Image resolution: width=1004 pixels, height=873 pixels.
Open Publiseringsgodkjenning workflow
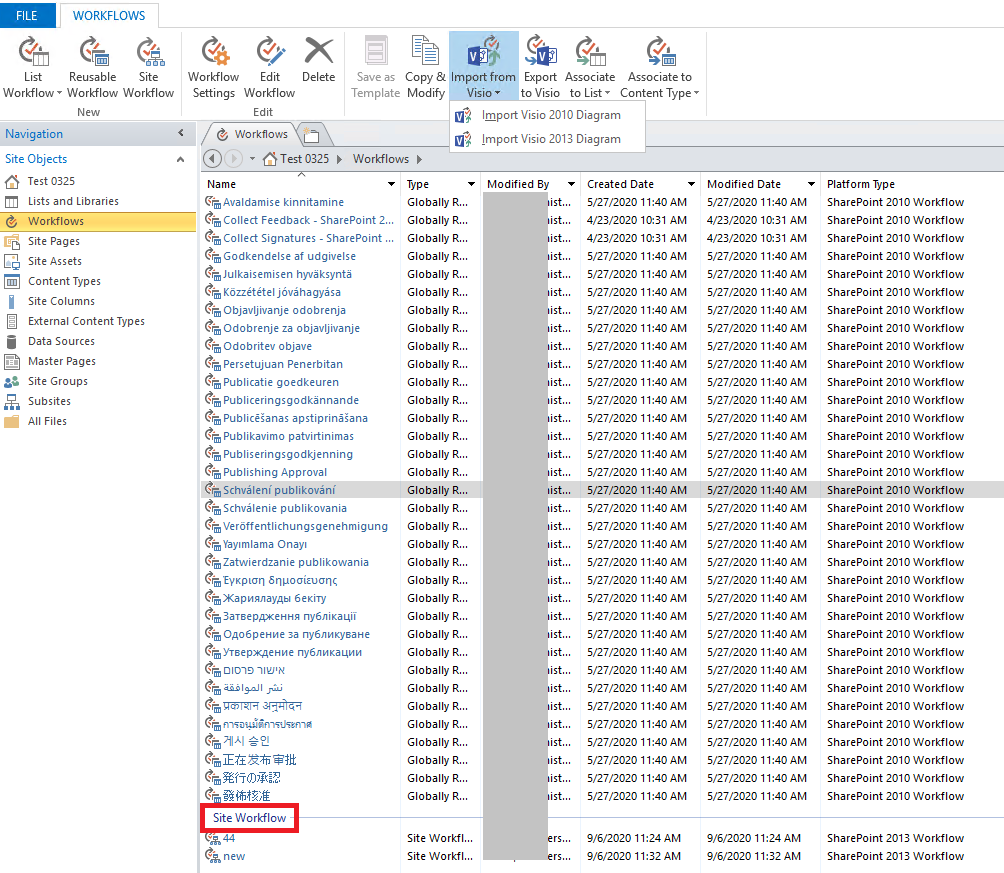click(287, 454)
